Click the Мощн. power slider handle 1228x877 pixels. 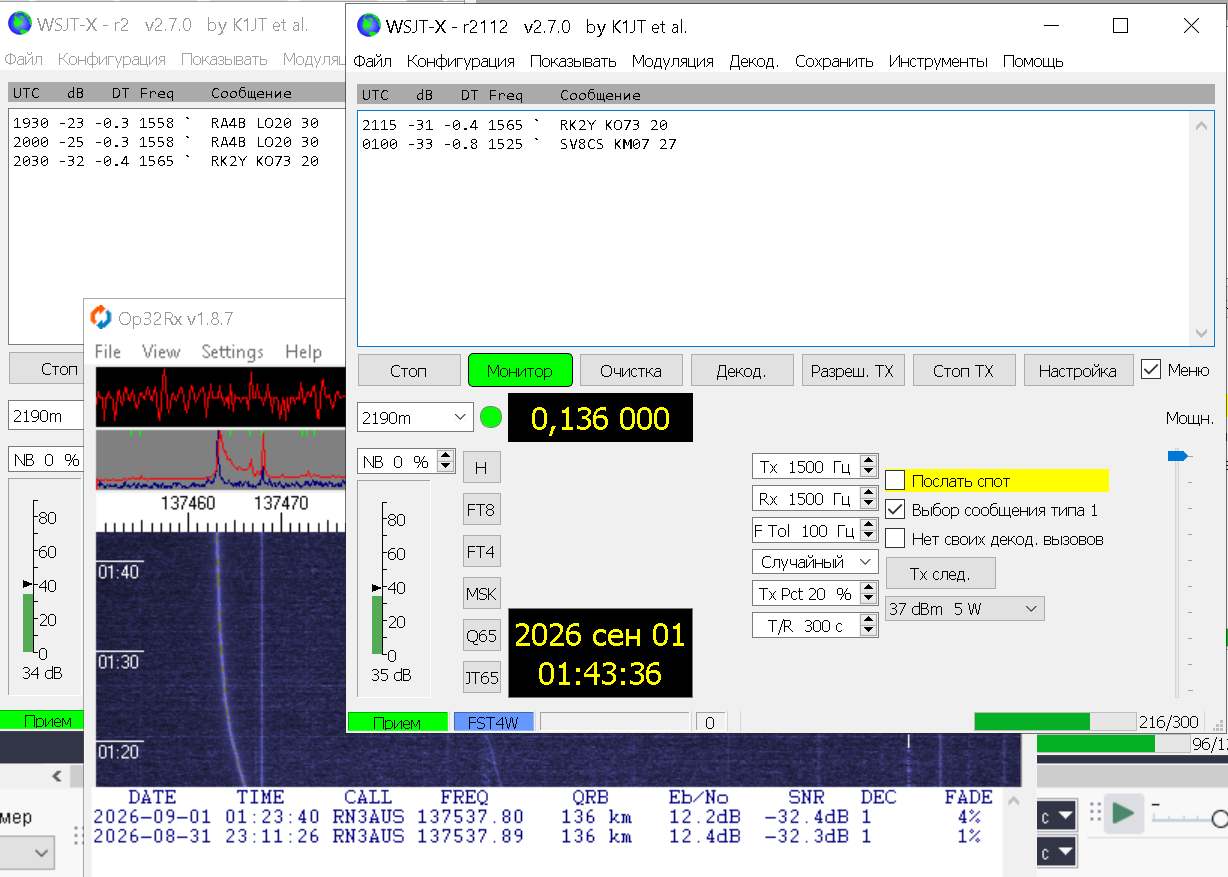click(x=1178, y=456)
